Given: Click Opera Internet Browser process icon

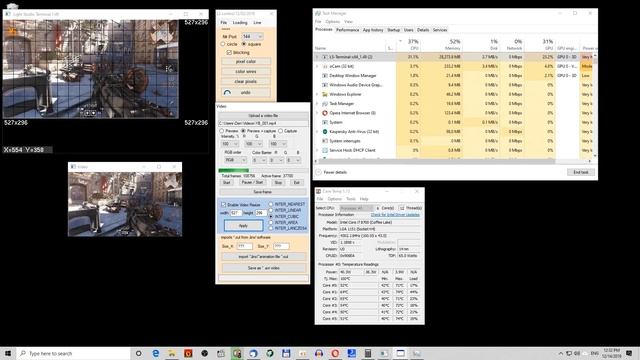Looking at the screenshot, I should (325, 113).
